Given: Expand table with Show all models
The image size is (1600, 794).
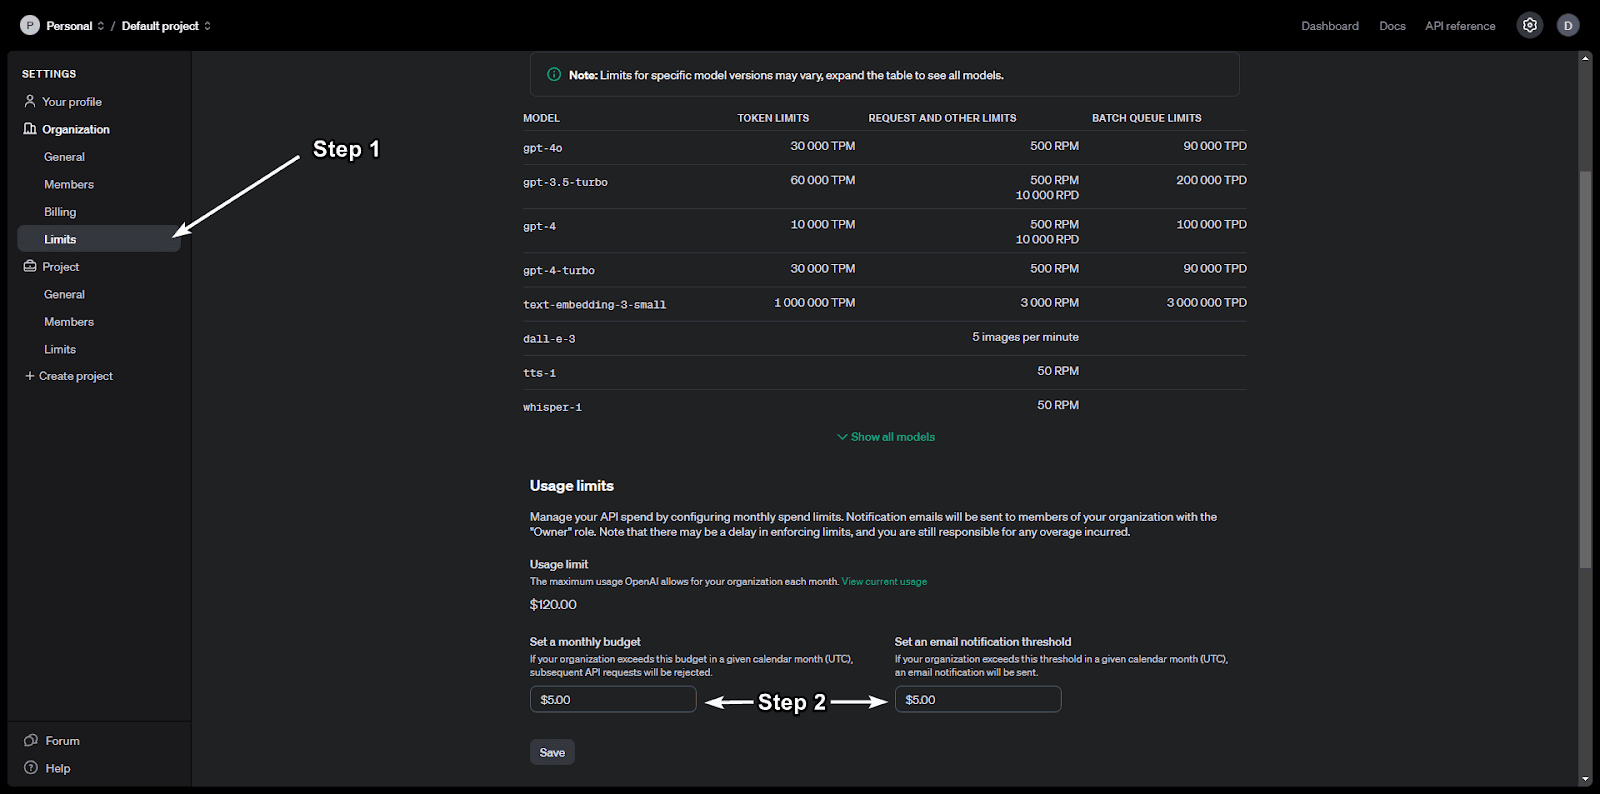Looking at the screenshot, I should [x=886, y=437].
